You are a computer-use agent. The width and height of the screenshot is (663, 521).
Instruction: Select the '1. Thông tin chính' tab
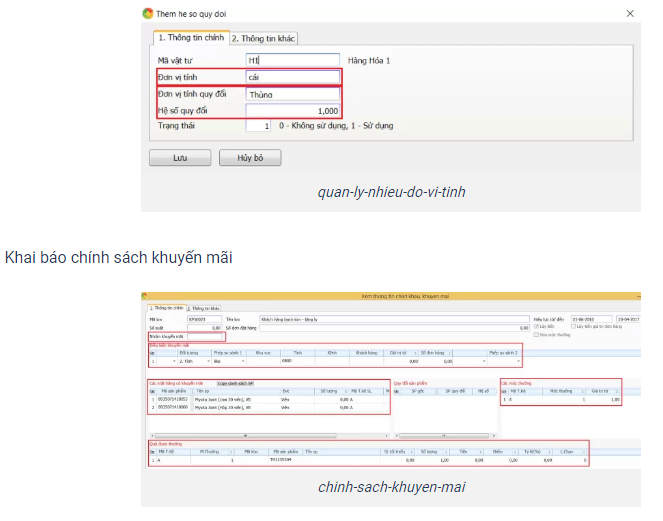click(x=190, y=38)
